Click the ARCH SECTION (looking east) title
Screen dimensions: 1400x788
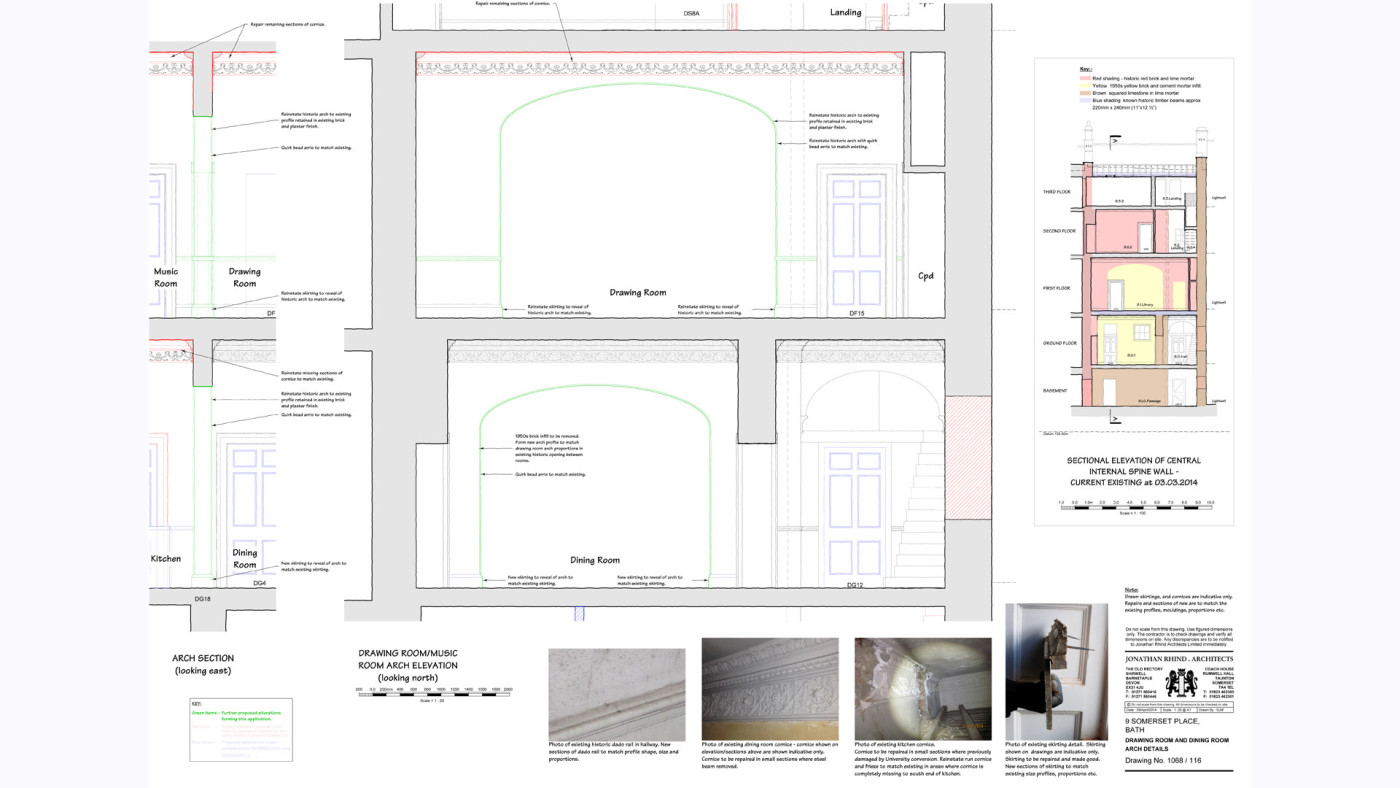203,664
